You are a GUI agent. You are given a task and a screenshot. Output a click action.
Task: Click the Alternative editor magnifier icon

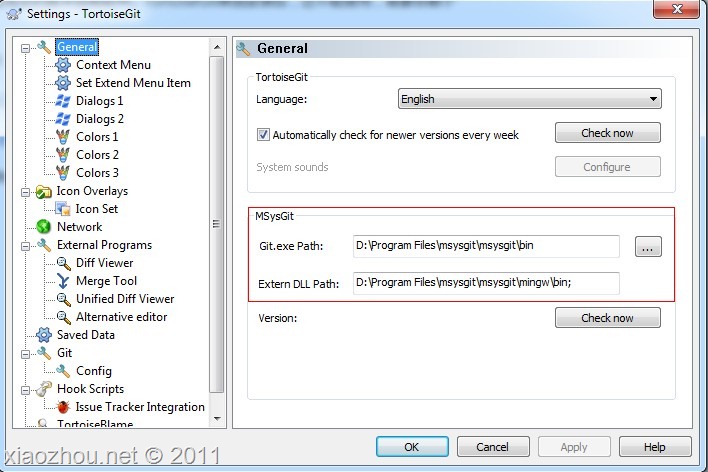(63, 318)
